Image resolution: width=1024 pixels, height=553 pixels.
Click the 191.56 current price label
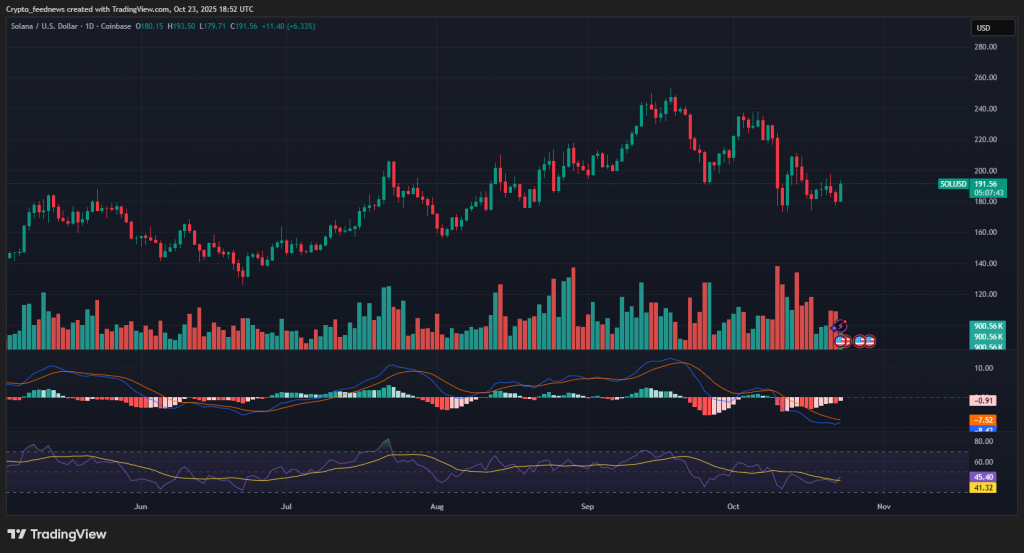(986, 184)
